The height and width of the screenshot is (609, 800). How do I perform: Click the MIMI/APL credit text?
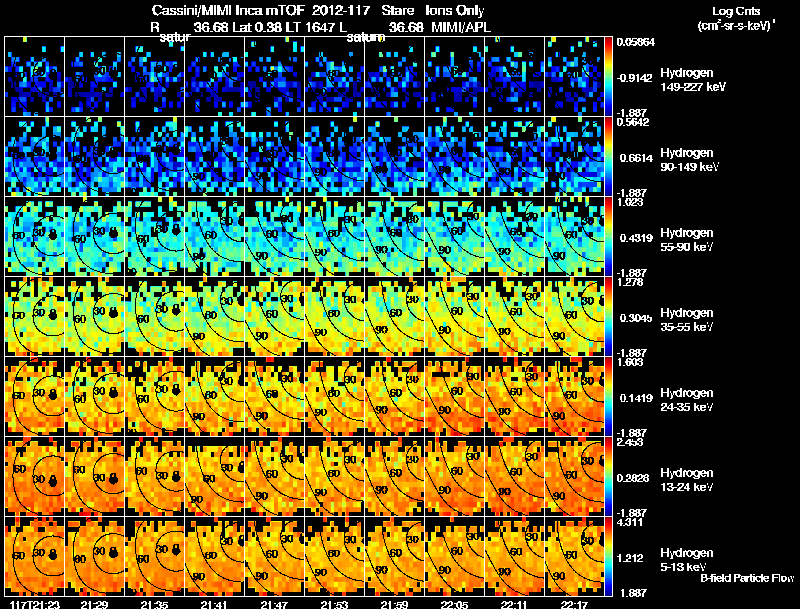(x=461, y=27)
